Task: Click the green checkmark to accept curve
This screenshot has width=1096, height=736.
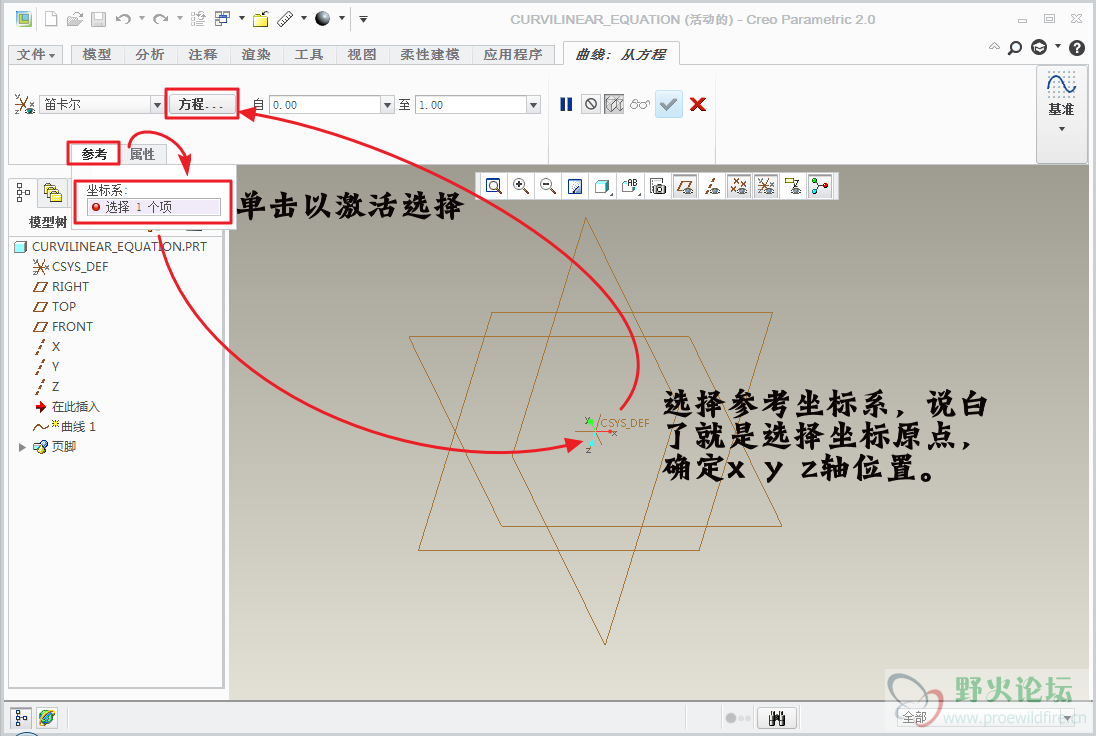Action: click(669, 104)
